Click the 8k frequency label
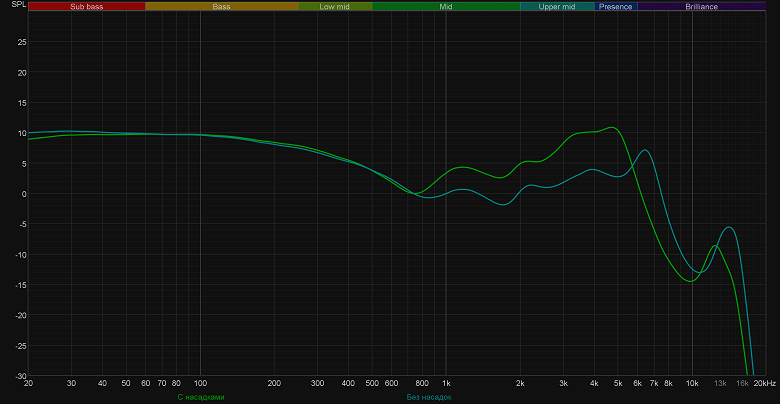Screen dimensions: 780x404 [669, 383]
